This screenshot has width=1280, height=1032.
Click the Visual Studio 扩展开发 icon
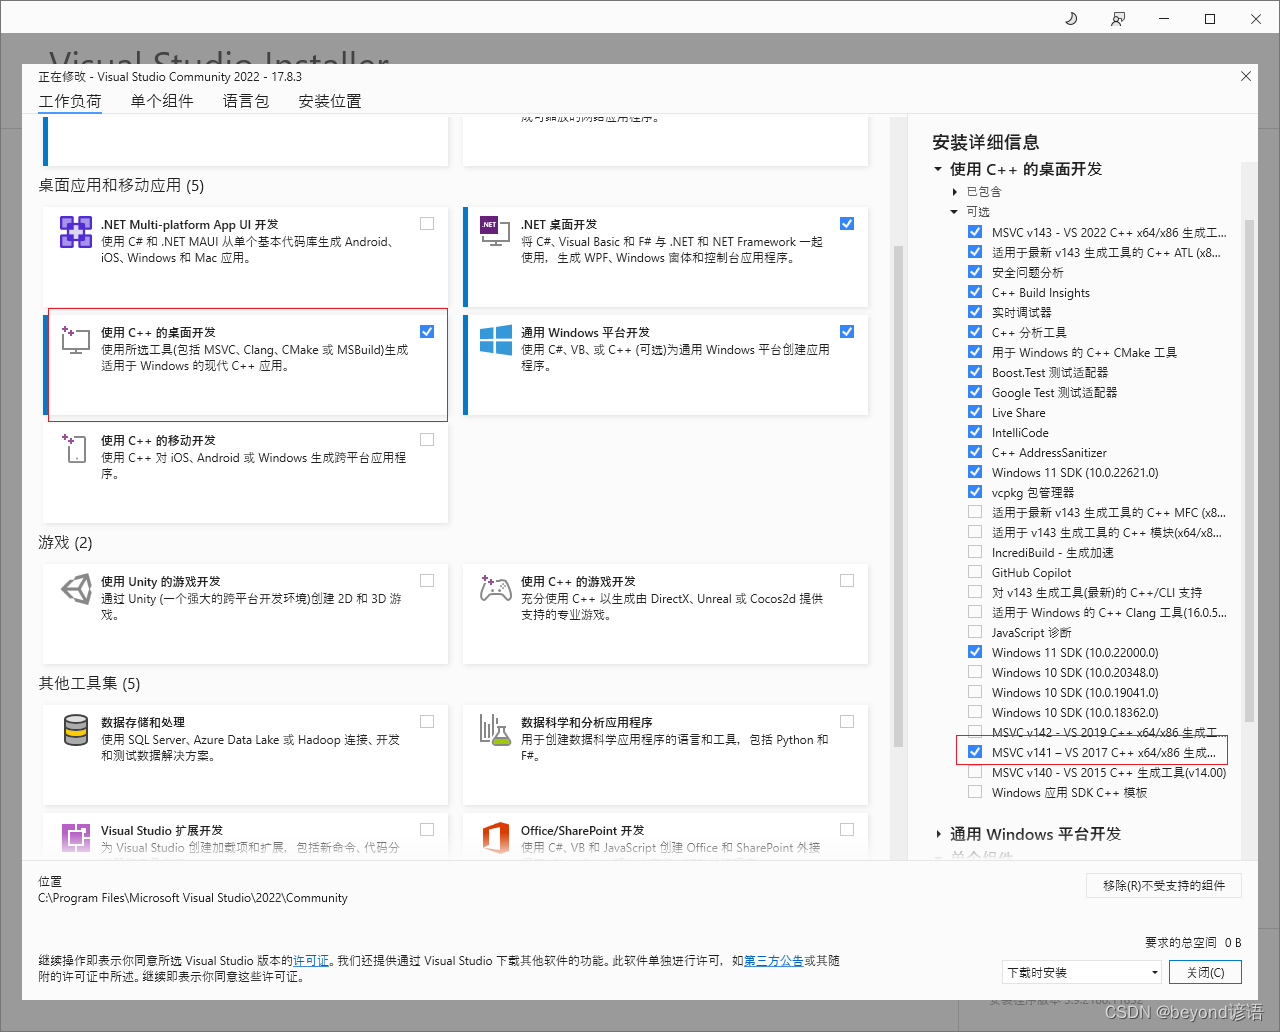[76, 837]
